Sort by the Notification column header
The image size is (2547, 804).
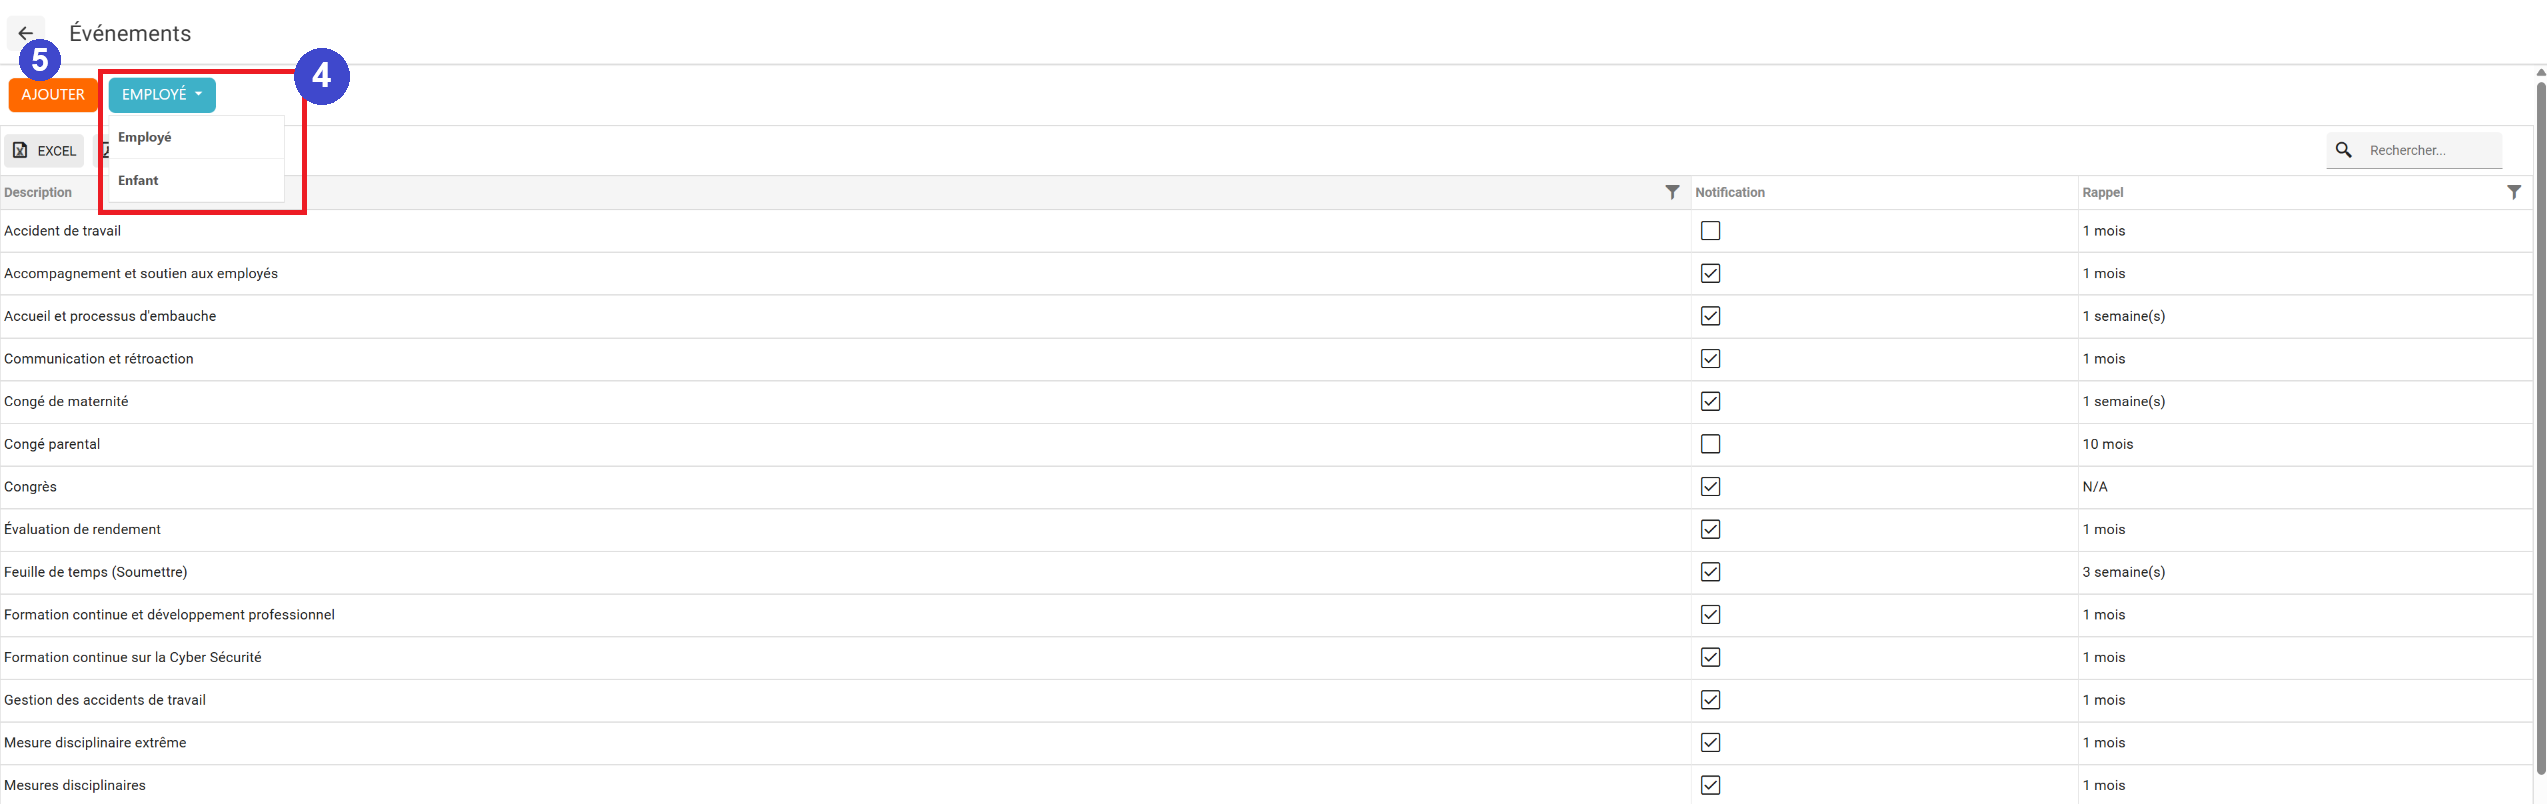pyautogui.click(x=1729, y=193)
